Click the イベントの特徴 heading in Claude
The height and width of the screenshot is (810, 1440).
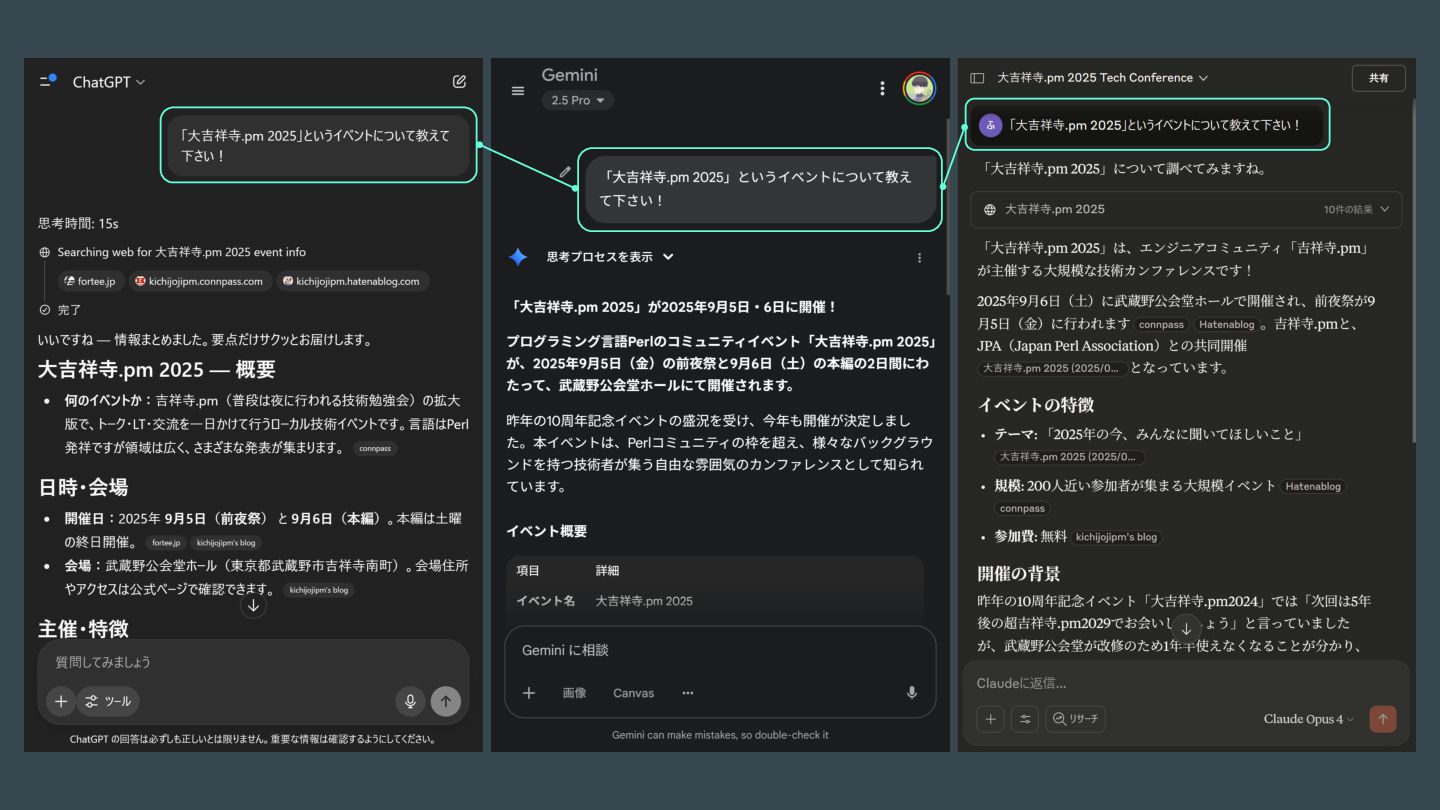click(1035, 405)
